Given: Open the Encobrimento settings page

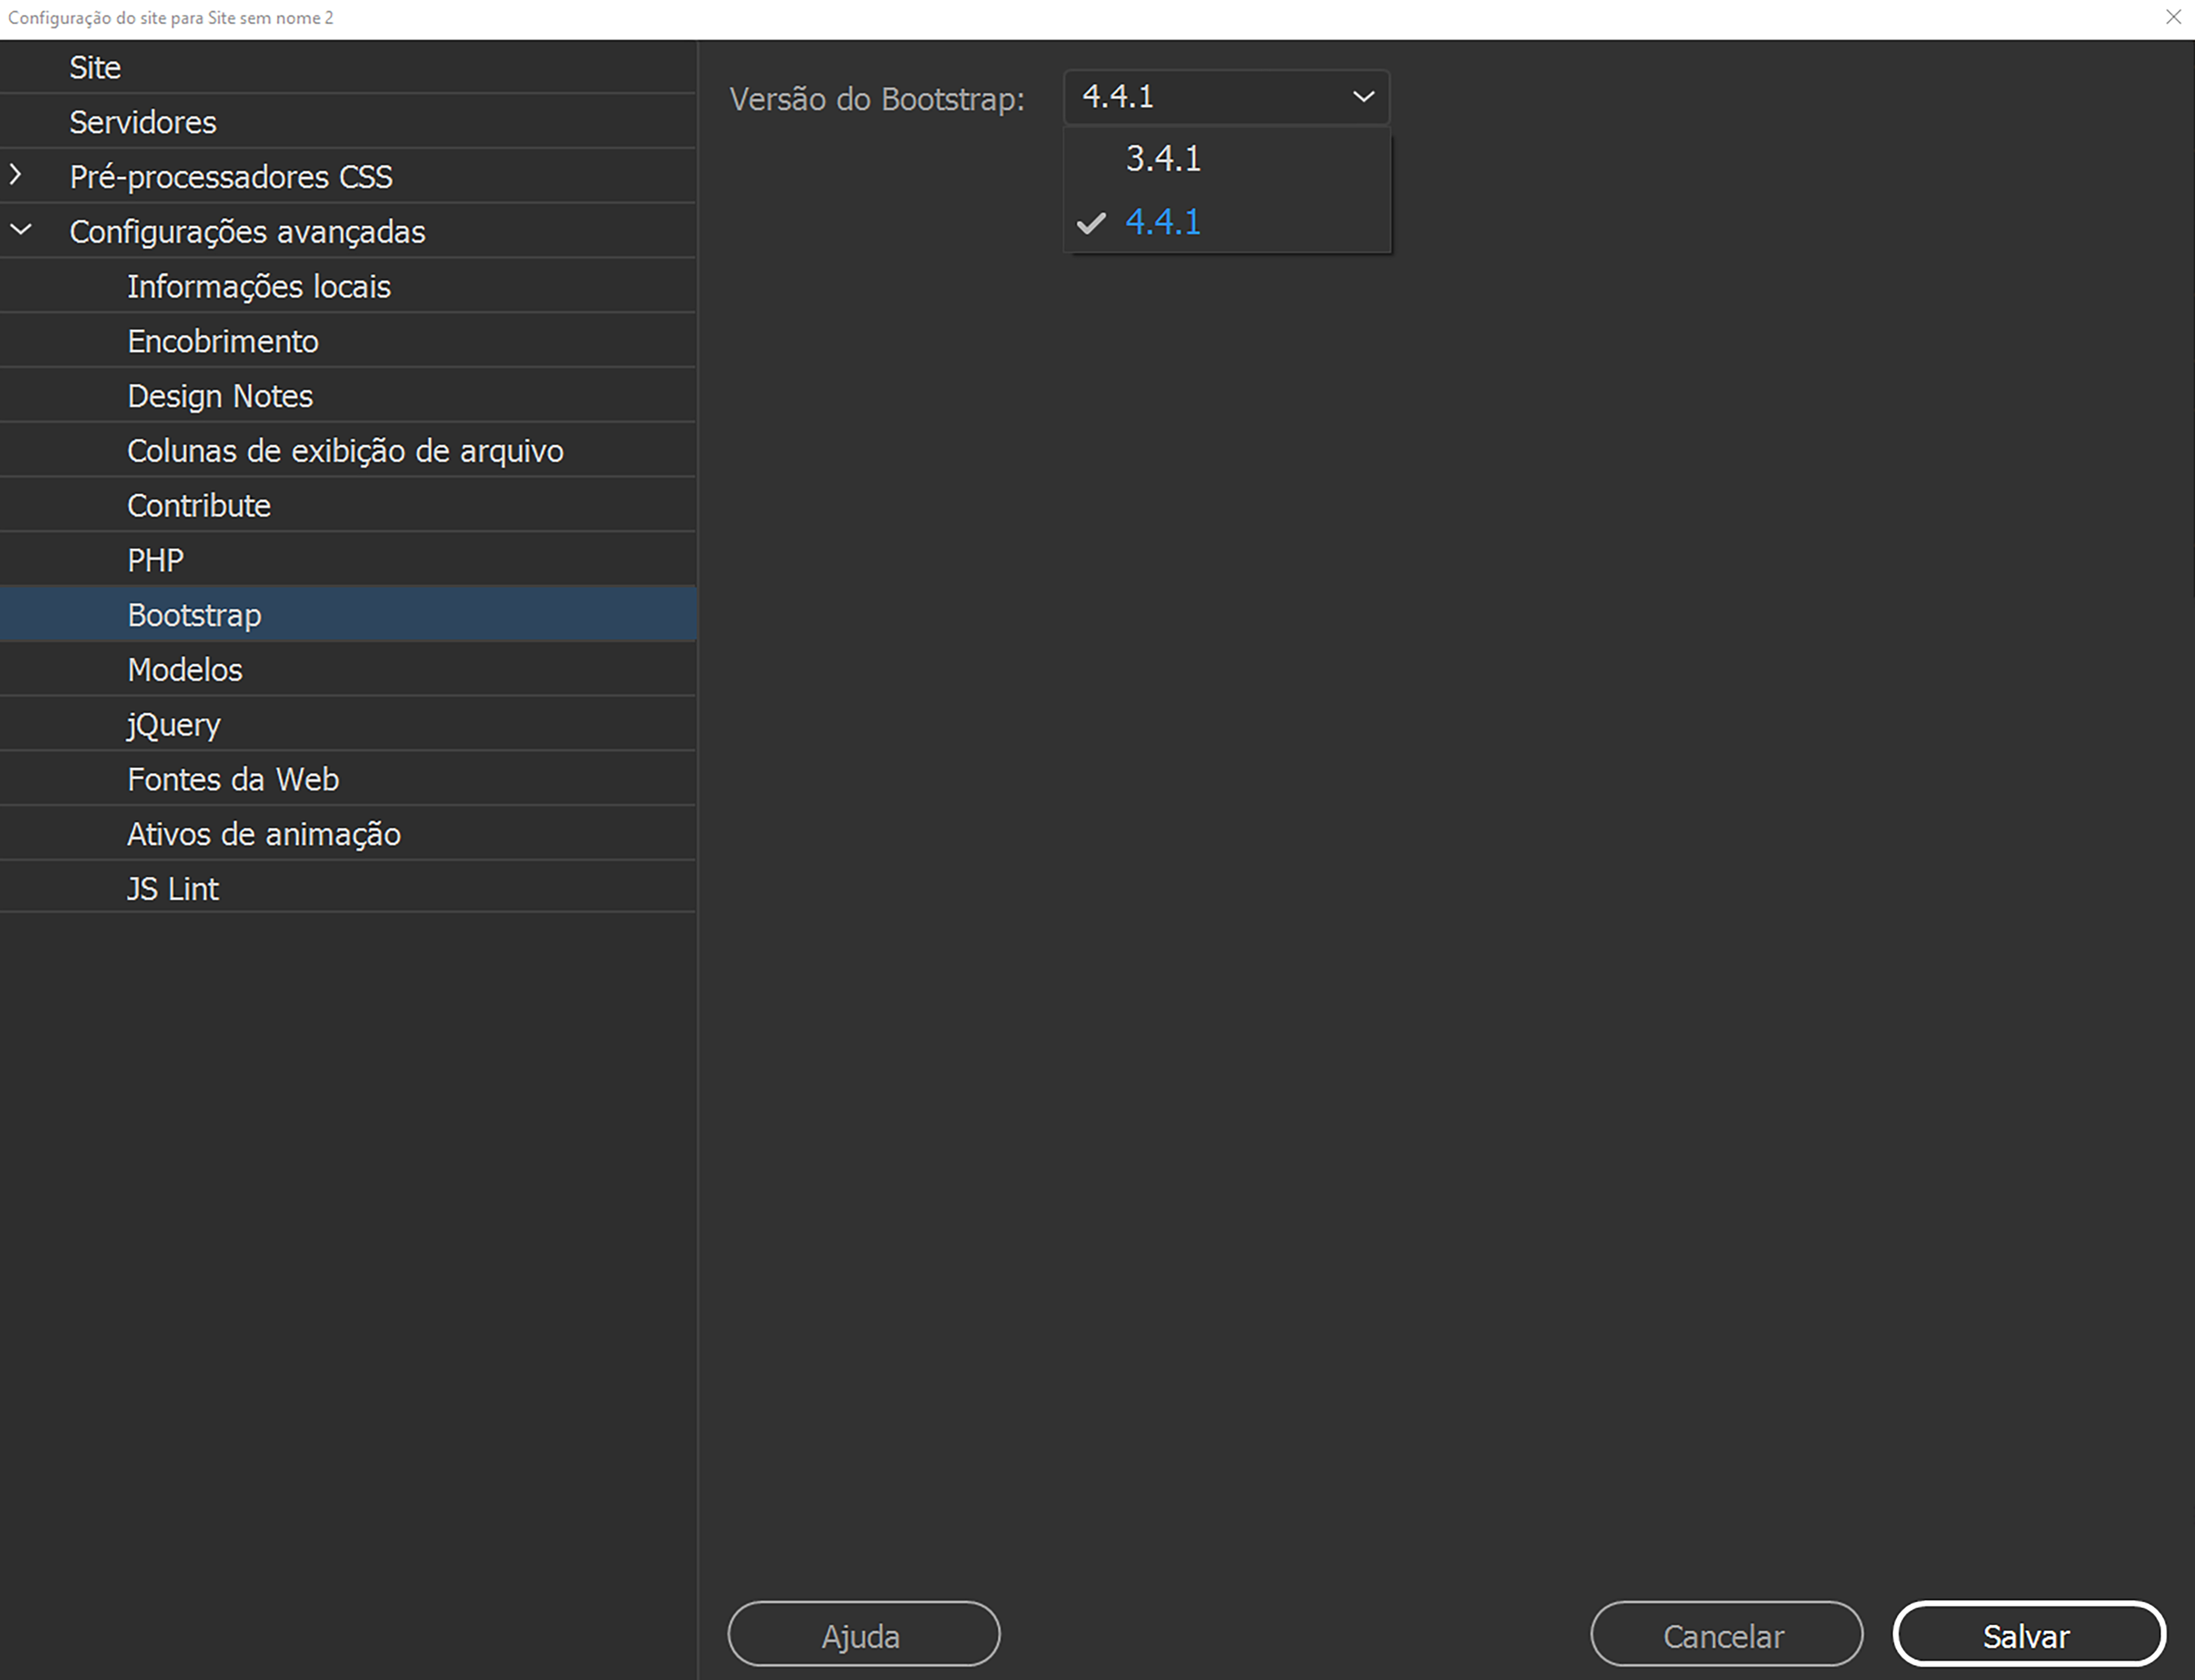Looking at the screenshot, I should [x=222, y=340].
